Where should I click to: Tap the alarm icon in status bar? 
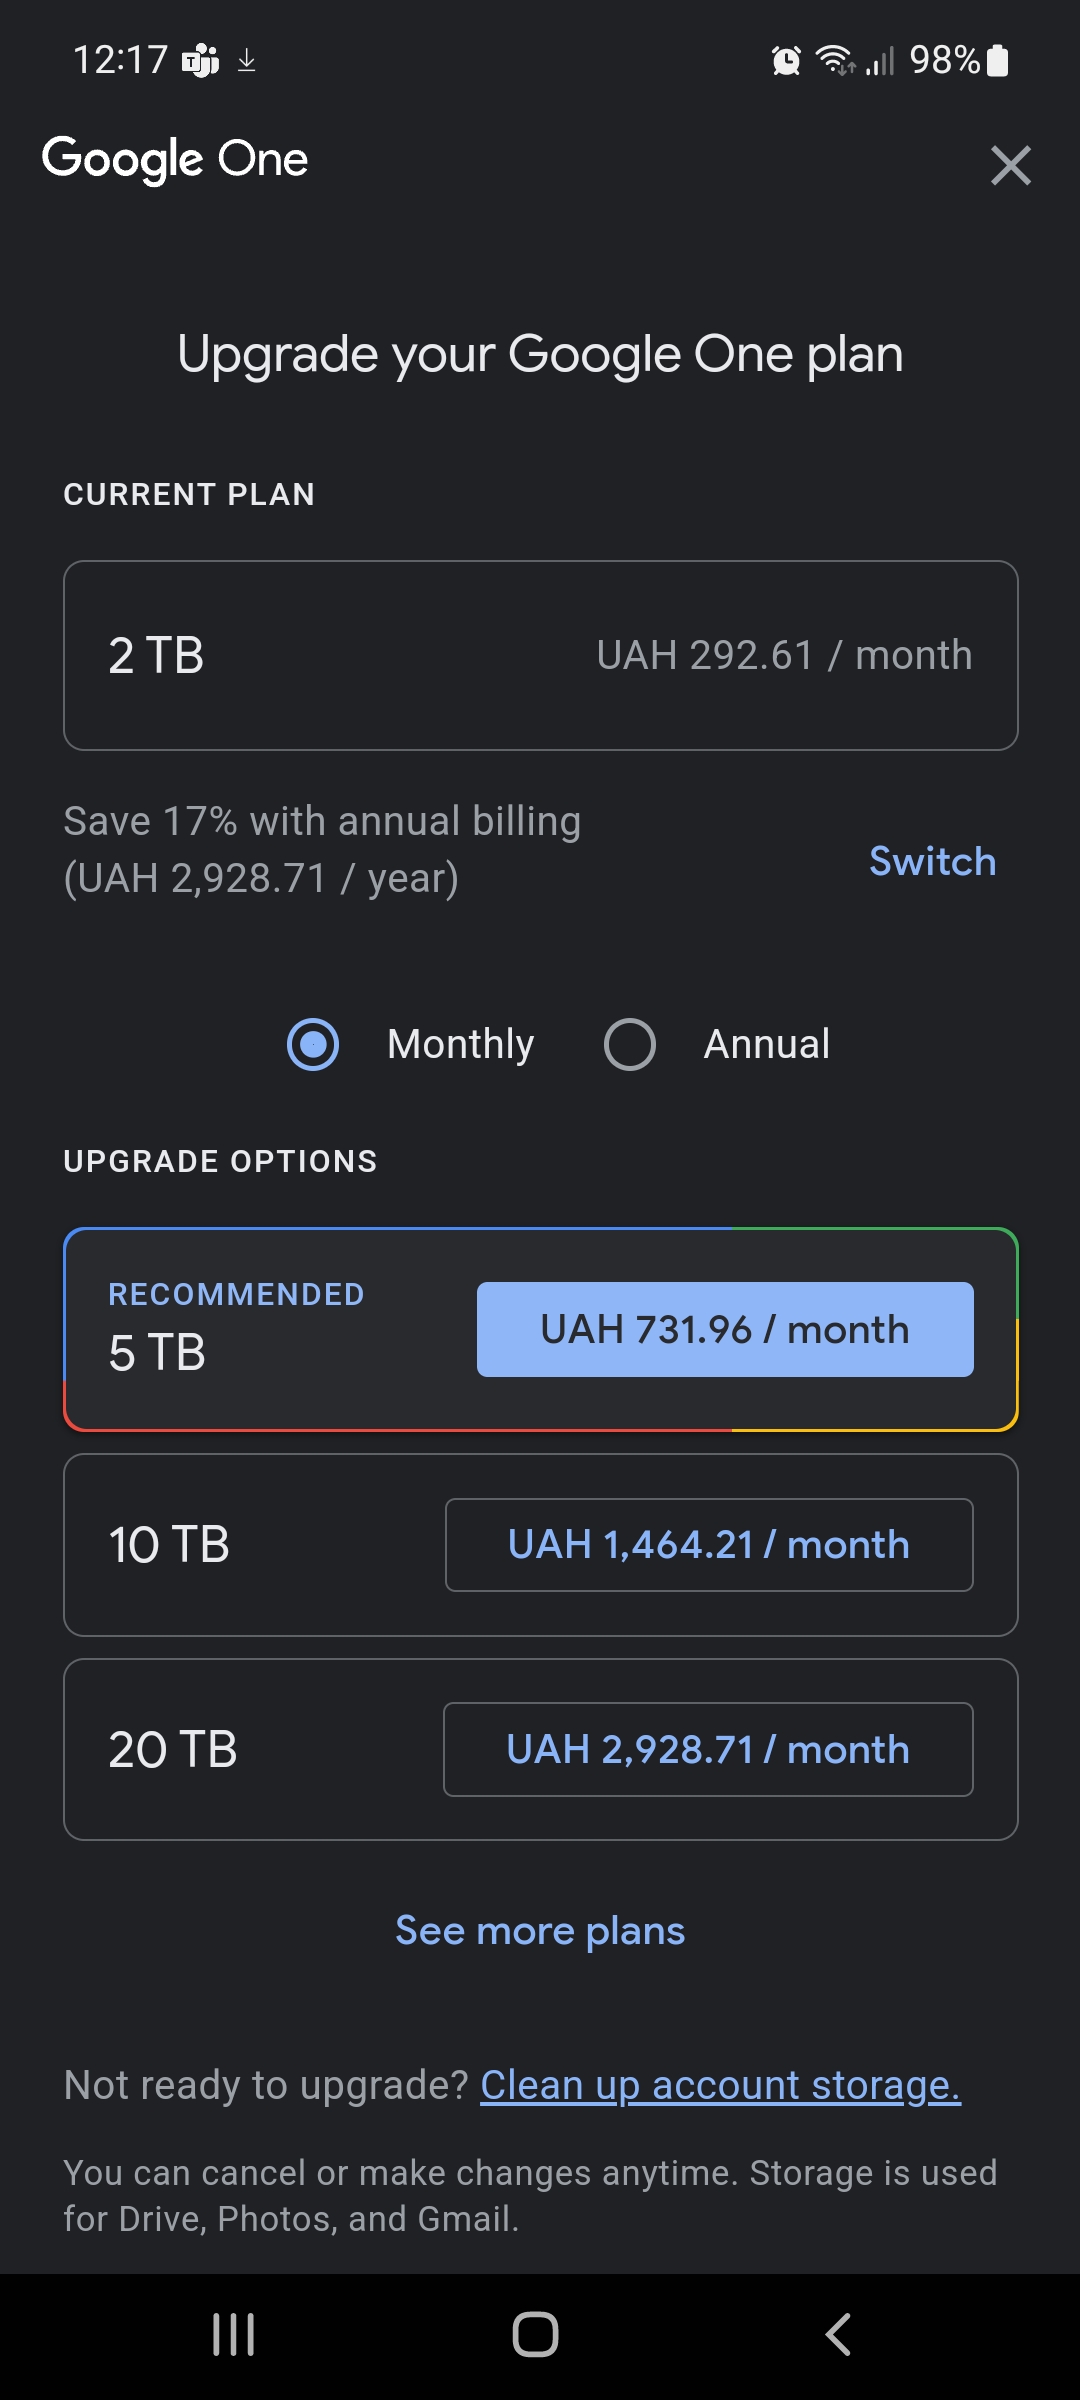click(x=786, y=61)
